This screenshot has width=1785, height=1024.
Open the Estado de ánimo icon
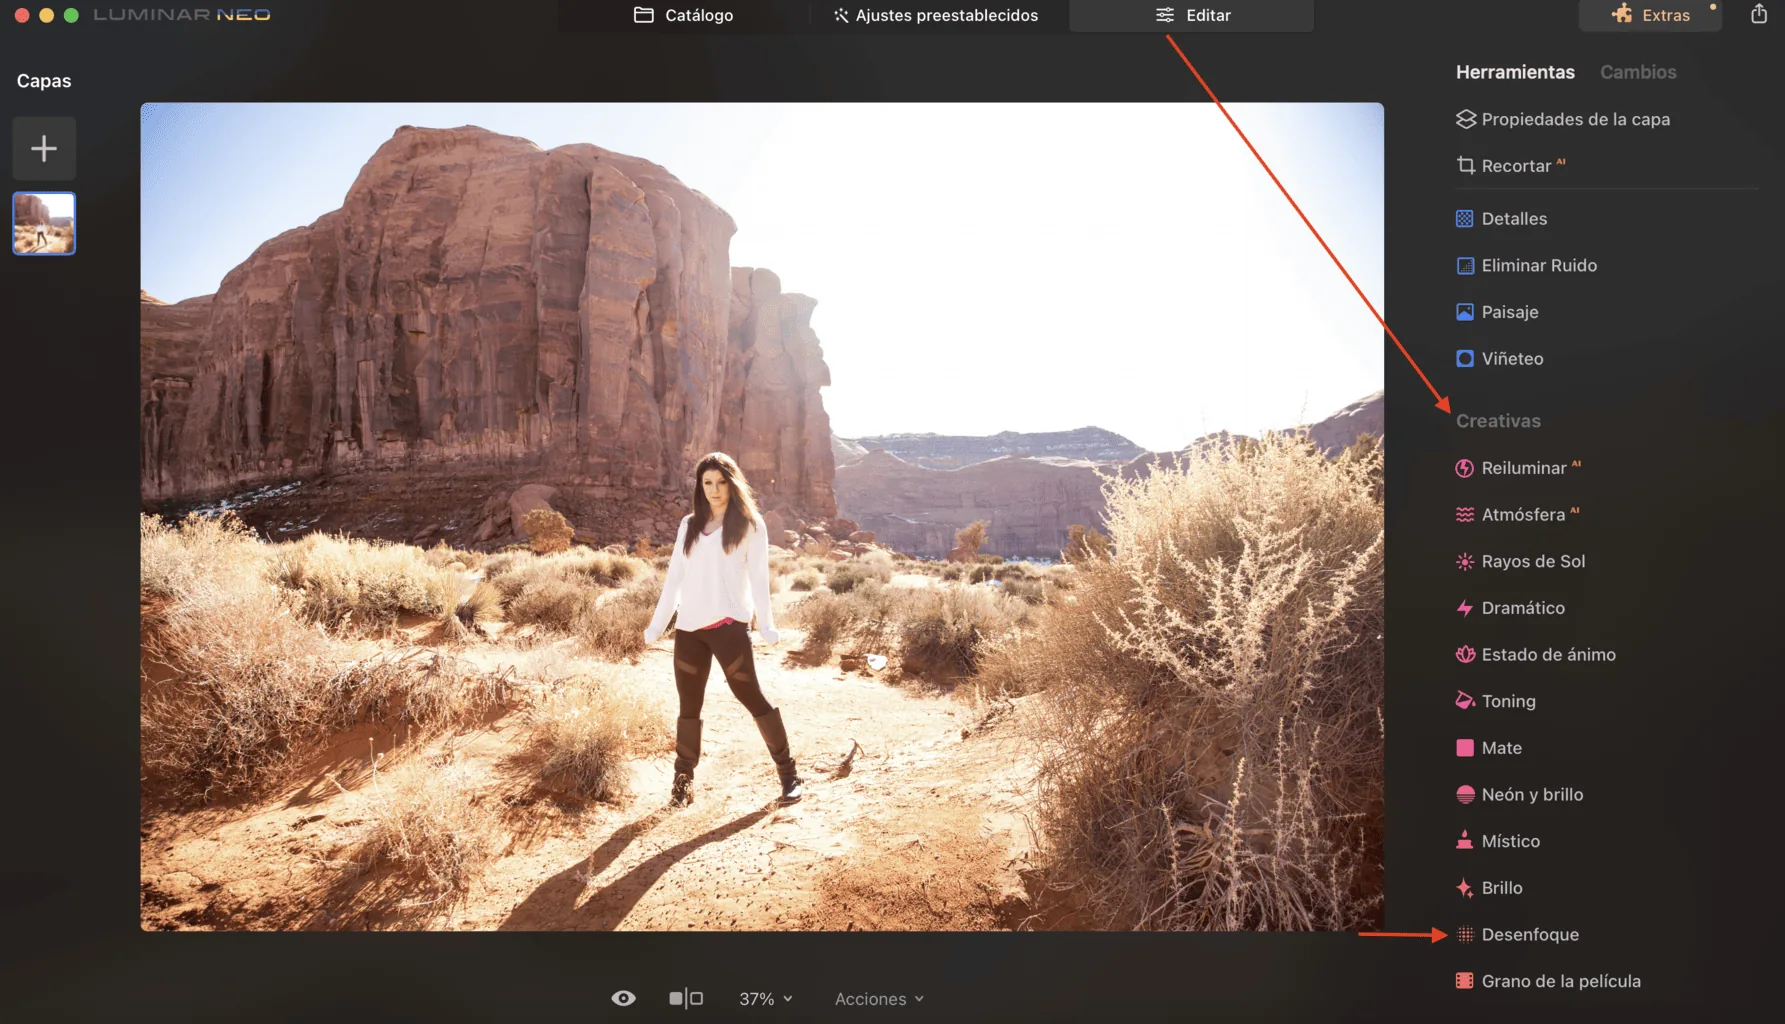pyautogui.click(x=1465, y=655)
